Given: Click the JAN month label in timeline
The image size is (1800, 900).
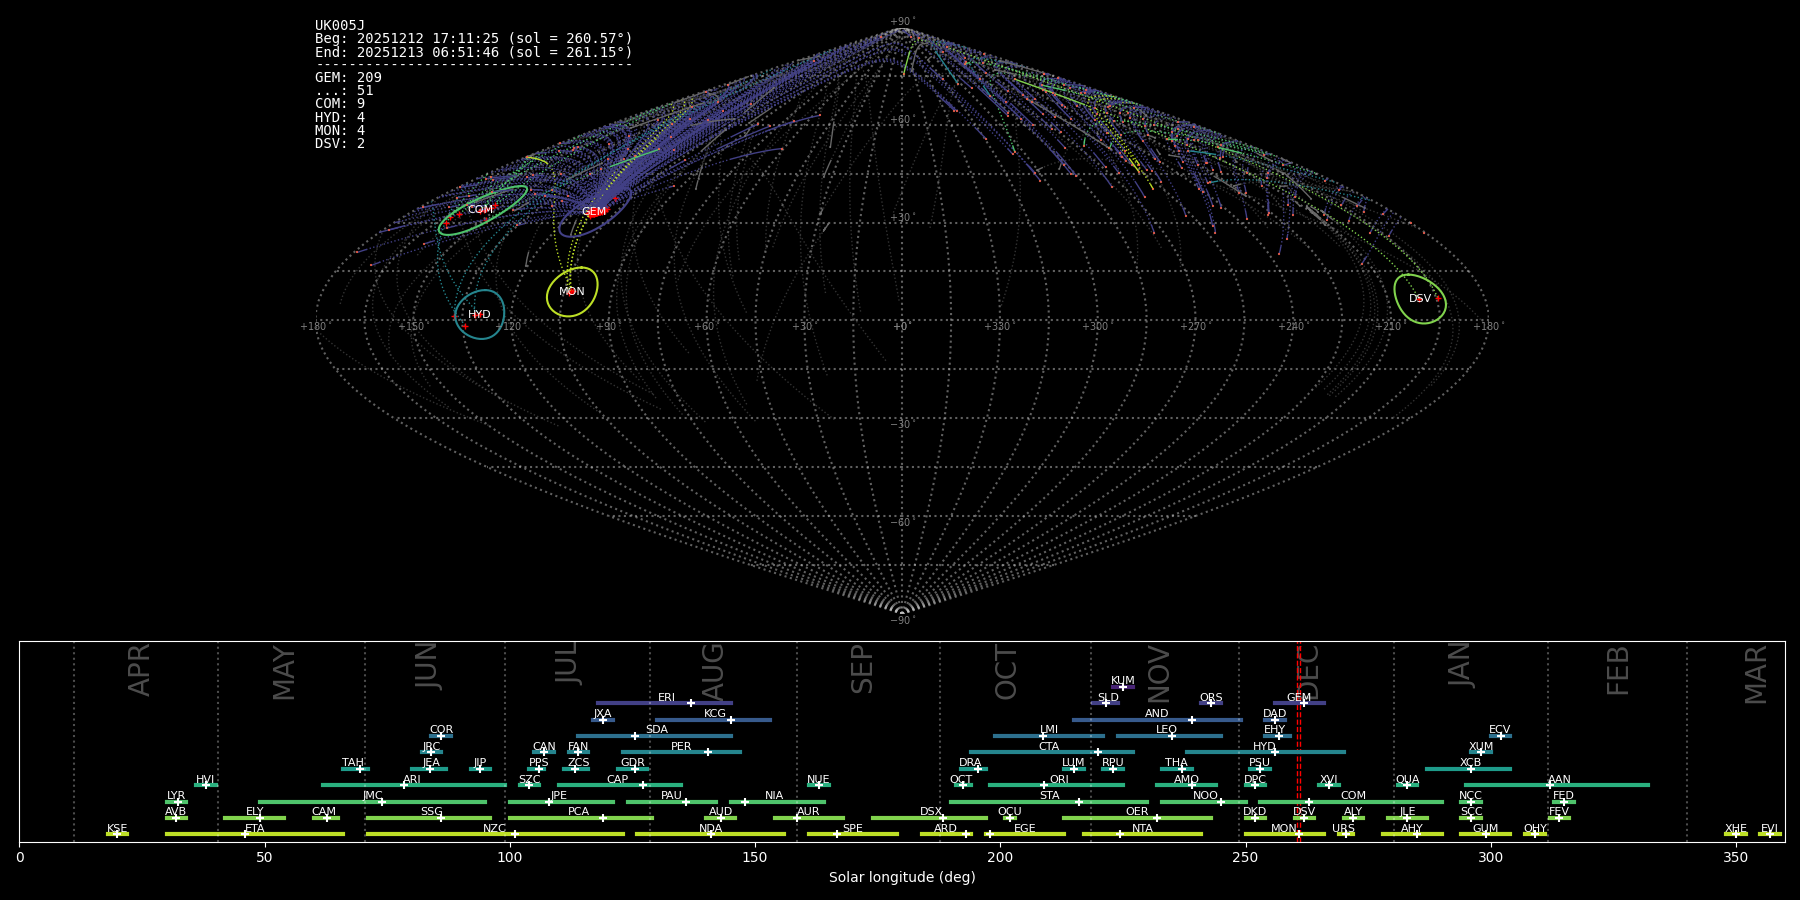Looking at the screenshot, I should (1460, 665).
